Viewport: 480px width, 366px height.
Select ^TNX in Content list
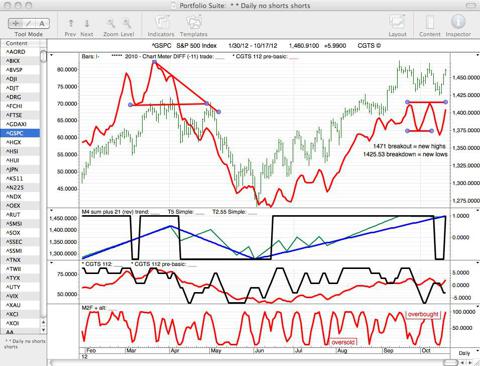coord(20,260)
